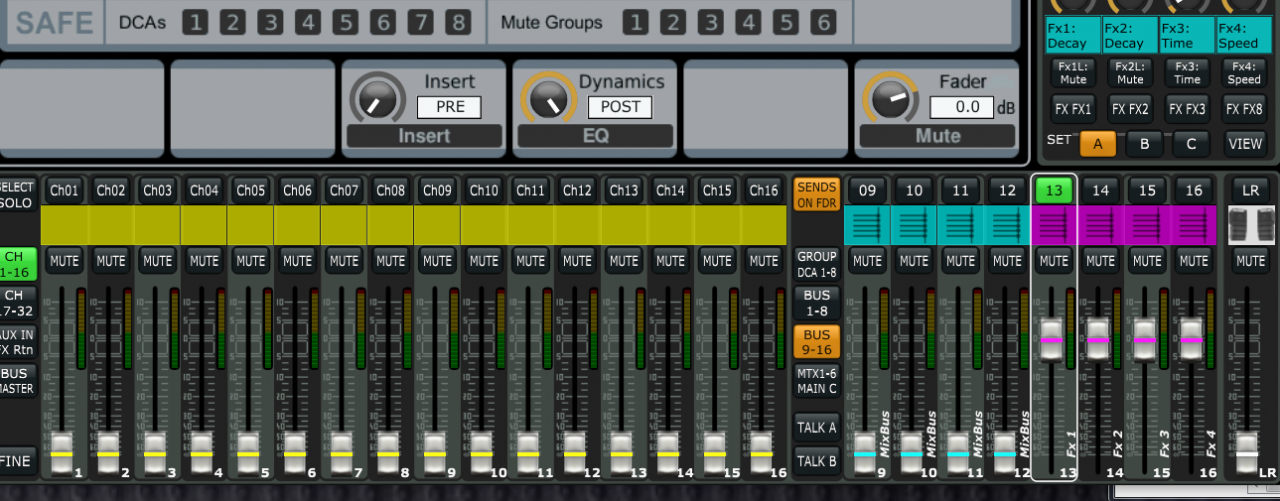The height and width of the screenshot is (501, 1280).
Task: Click the FINE button
Action: click(x=17, y=462)
